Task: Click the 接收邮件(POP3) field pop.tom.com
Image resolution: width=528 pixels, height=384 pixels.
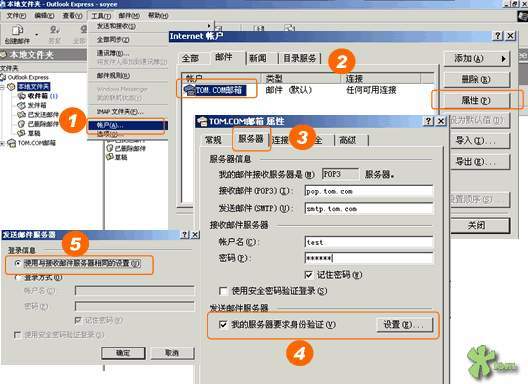Action: pyautogui.click(x=369, y=191)
